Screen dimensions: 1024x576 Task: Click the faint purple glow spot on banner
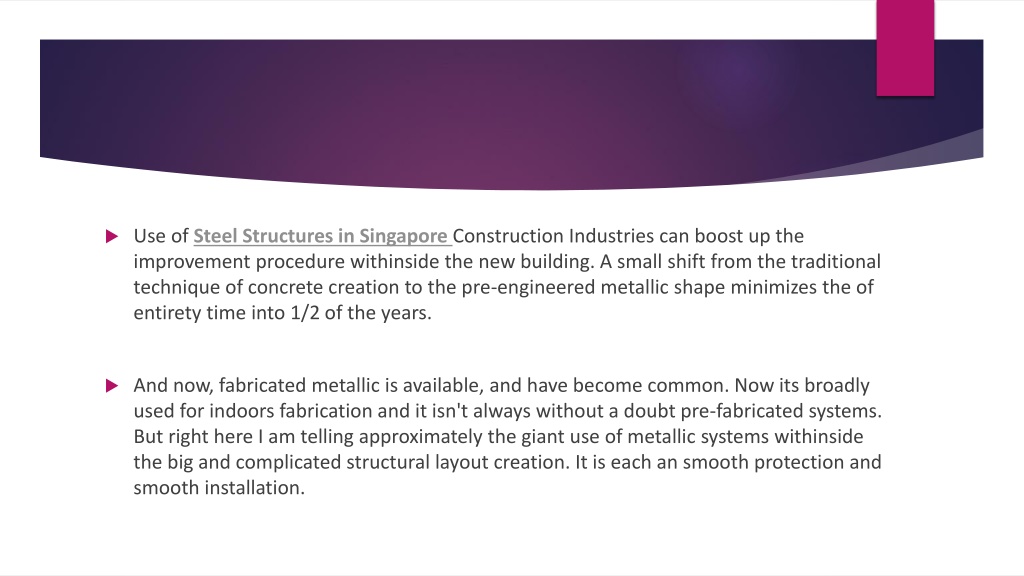pos(738,71)
